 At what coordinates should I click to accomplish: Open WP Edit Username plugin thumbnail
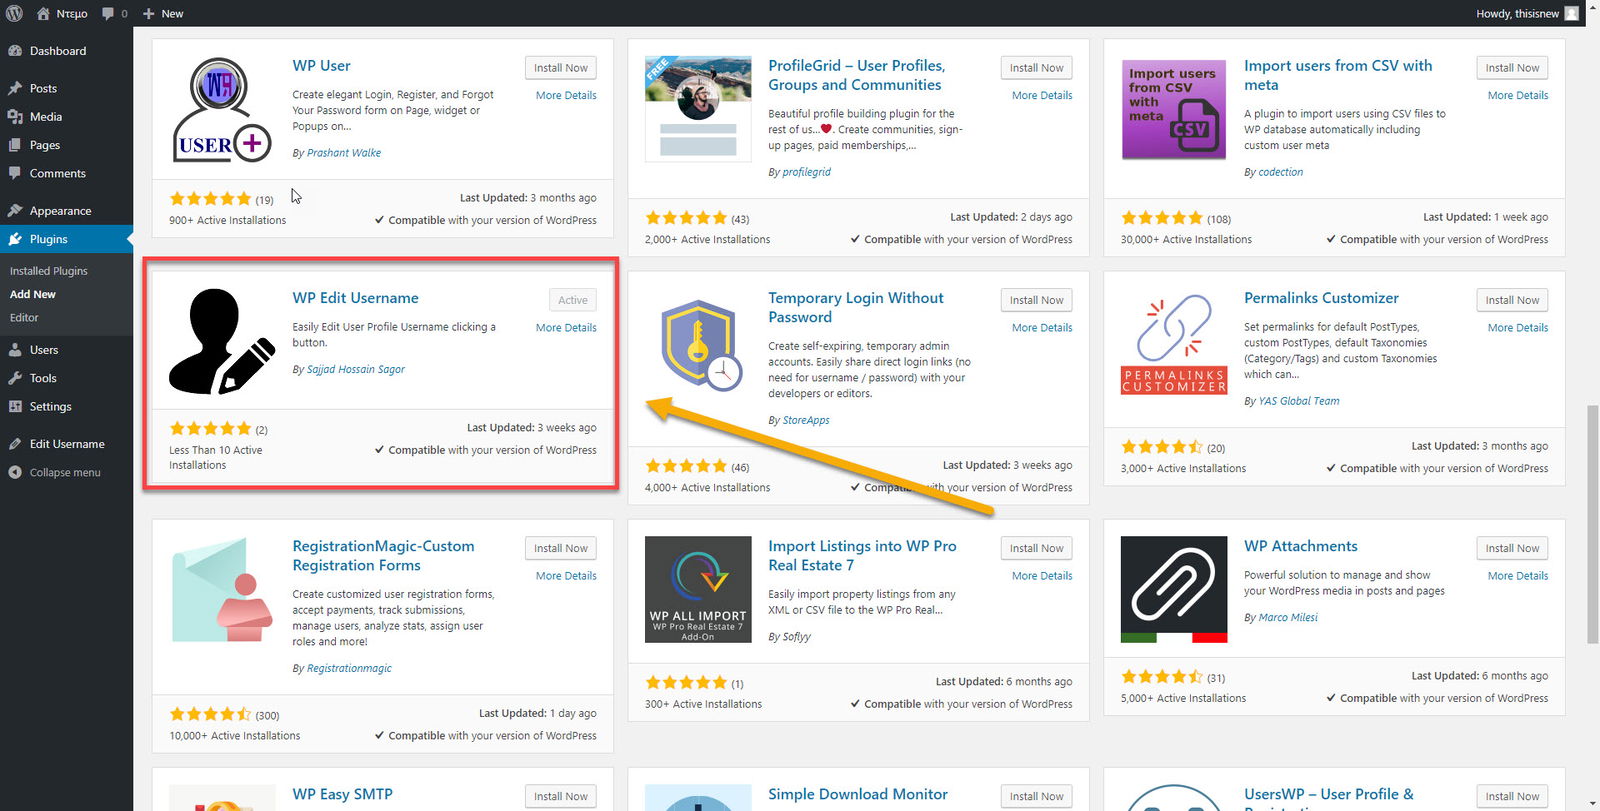click(222, 341)
